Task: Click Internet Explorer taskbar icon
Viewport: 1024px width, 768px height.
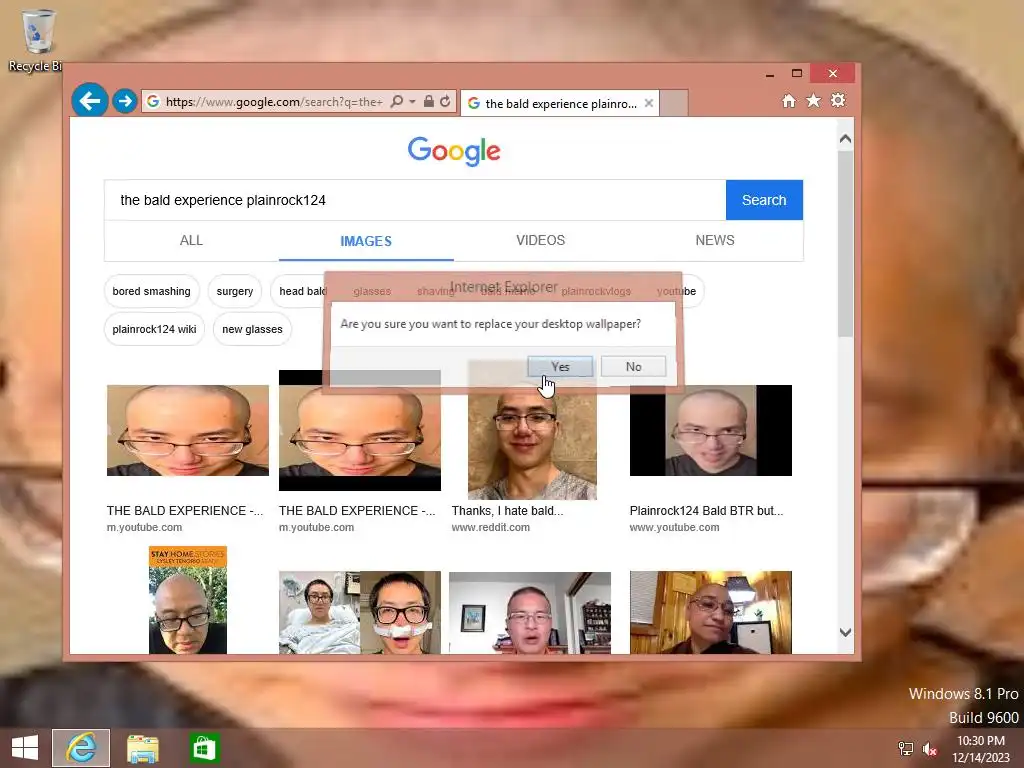Action: click(x=81, y=748)
